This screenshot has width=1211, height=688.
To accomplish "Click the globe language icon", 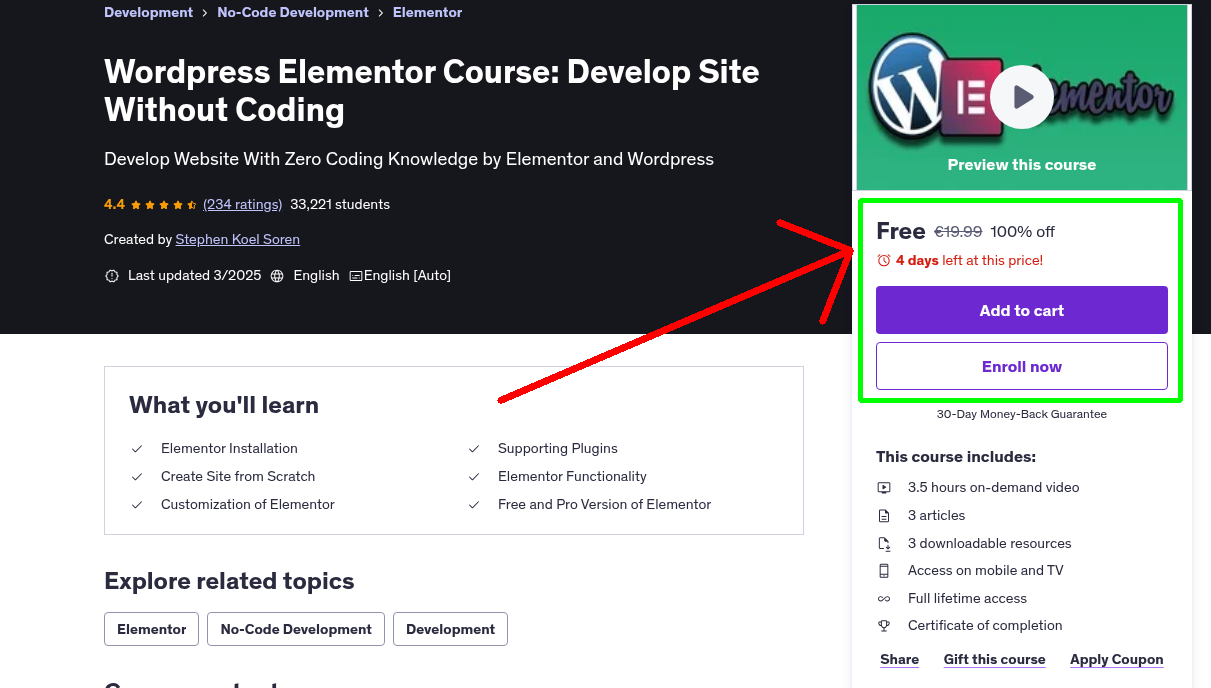I will (x=277, y=276).
